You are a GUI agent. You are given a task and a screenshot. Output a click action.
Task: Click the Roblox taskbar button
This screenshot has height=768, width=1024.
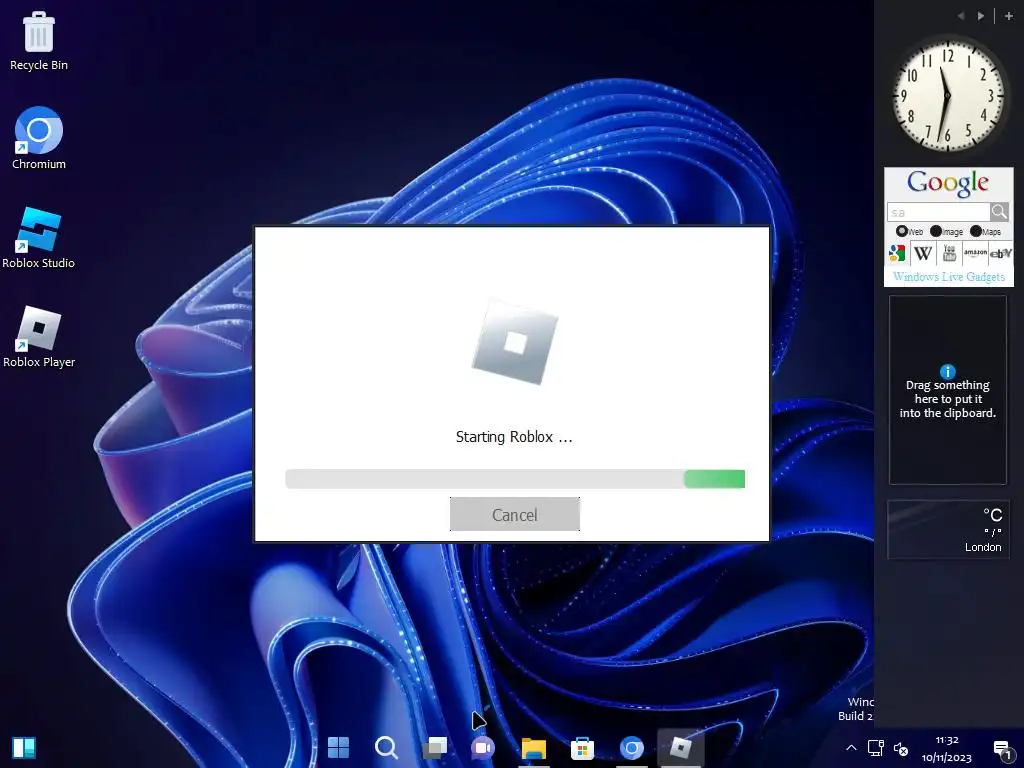point(680,747)
